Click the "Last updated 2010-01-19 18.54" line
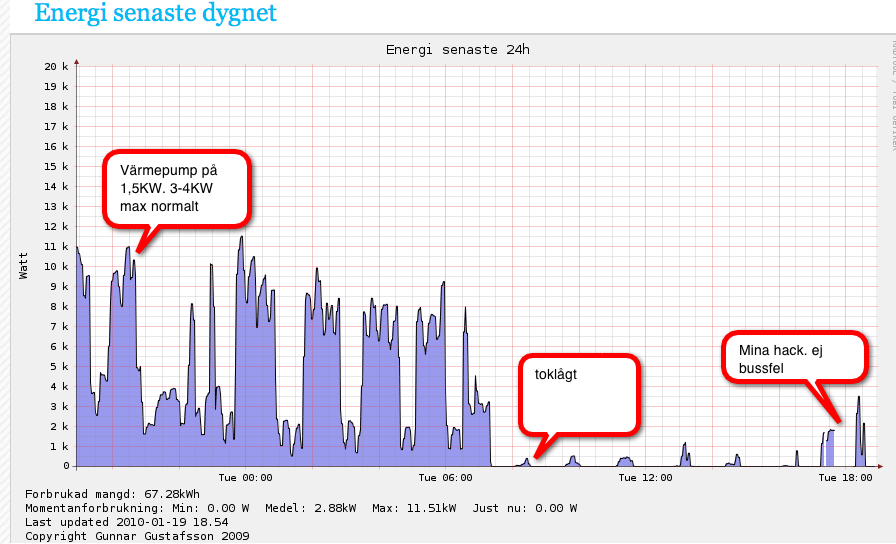 point(127,522)
